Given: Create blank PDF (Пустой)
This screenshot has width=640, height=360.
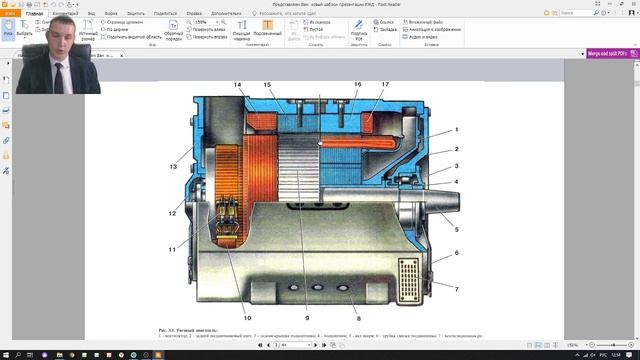Looking at the screenshot, I should coord(313,29).
